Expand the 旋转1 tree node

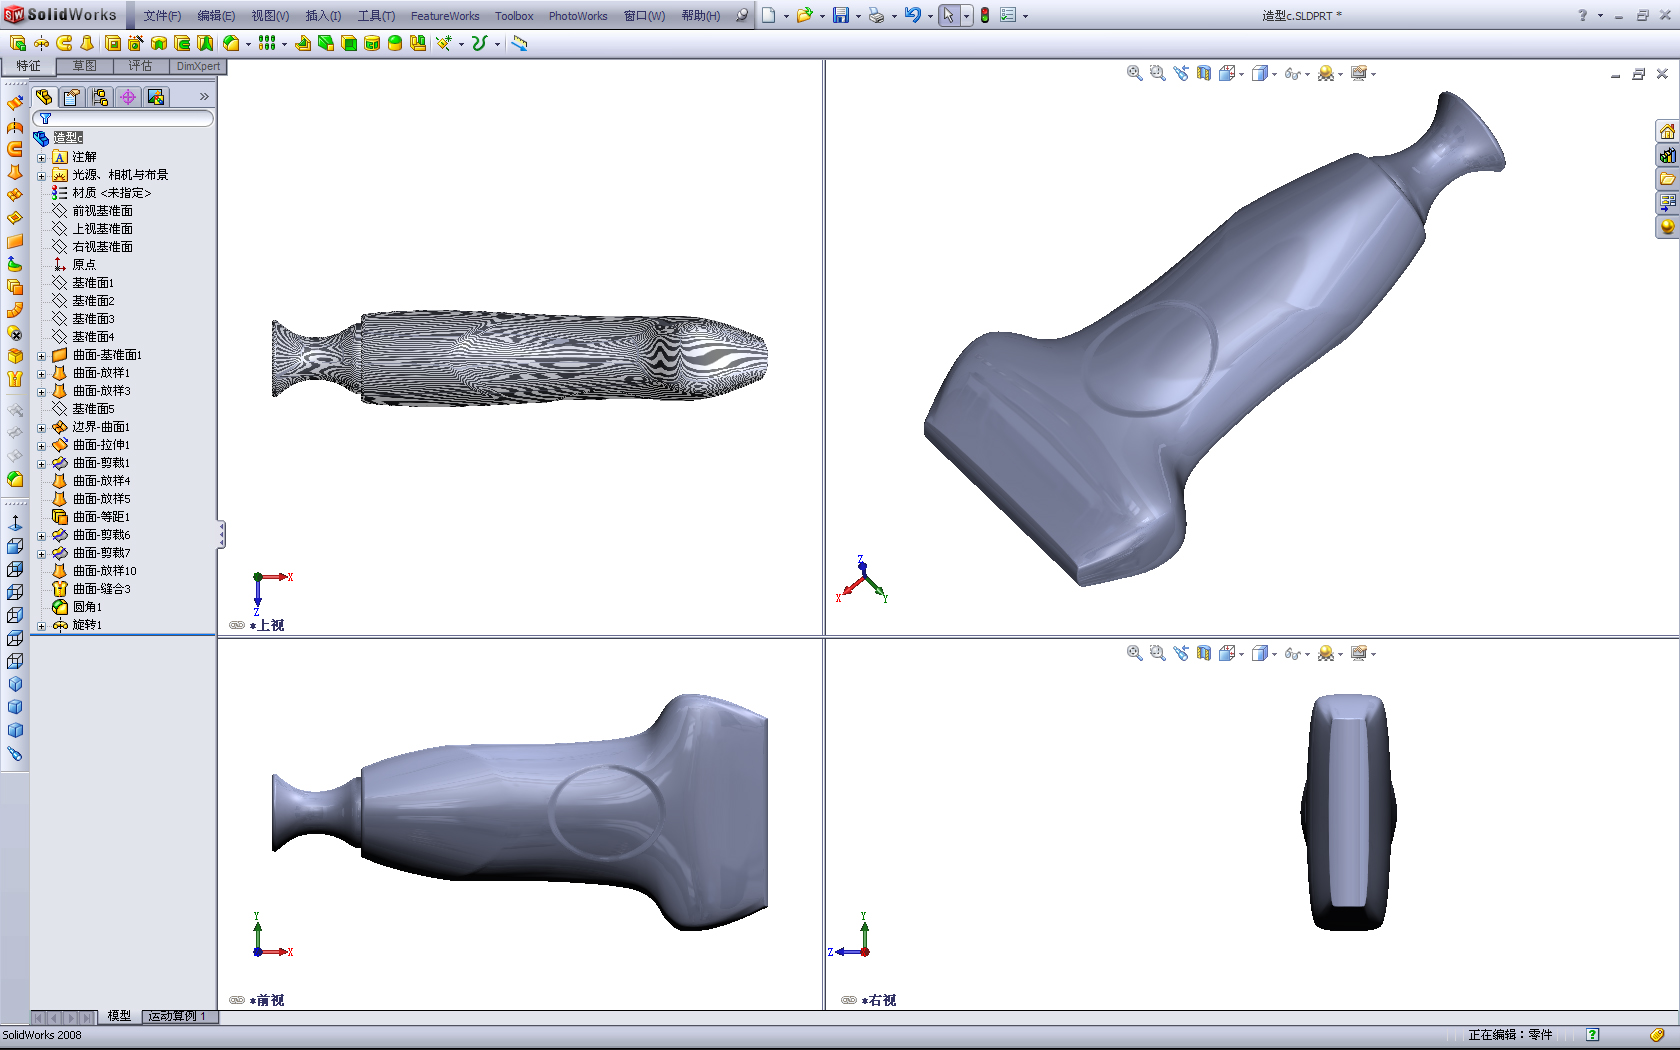click(x=41, y=626)
